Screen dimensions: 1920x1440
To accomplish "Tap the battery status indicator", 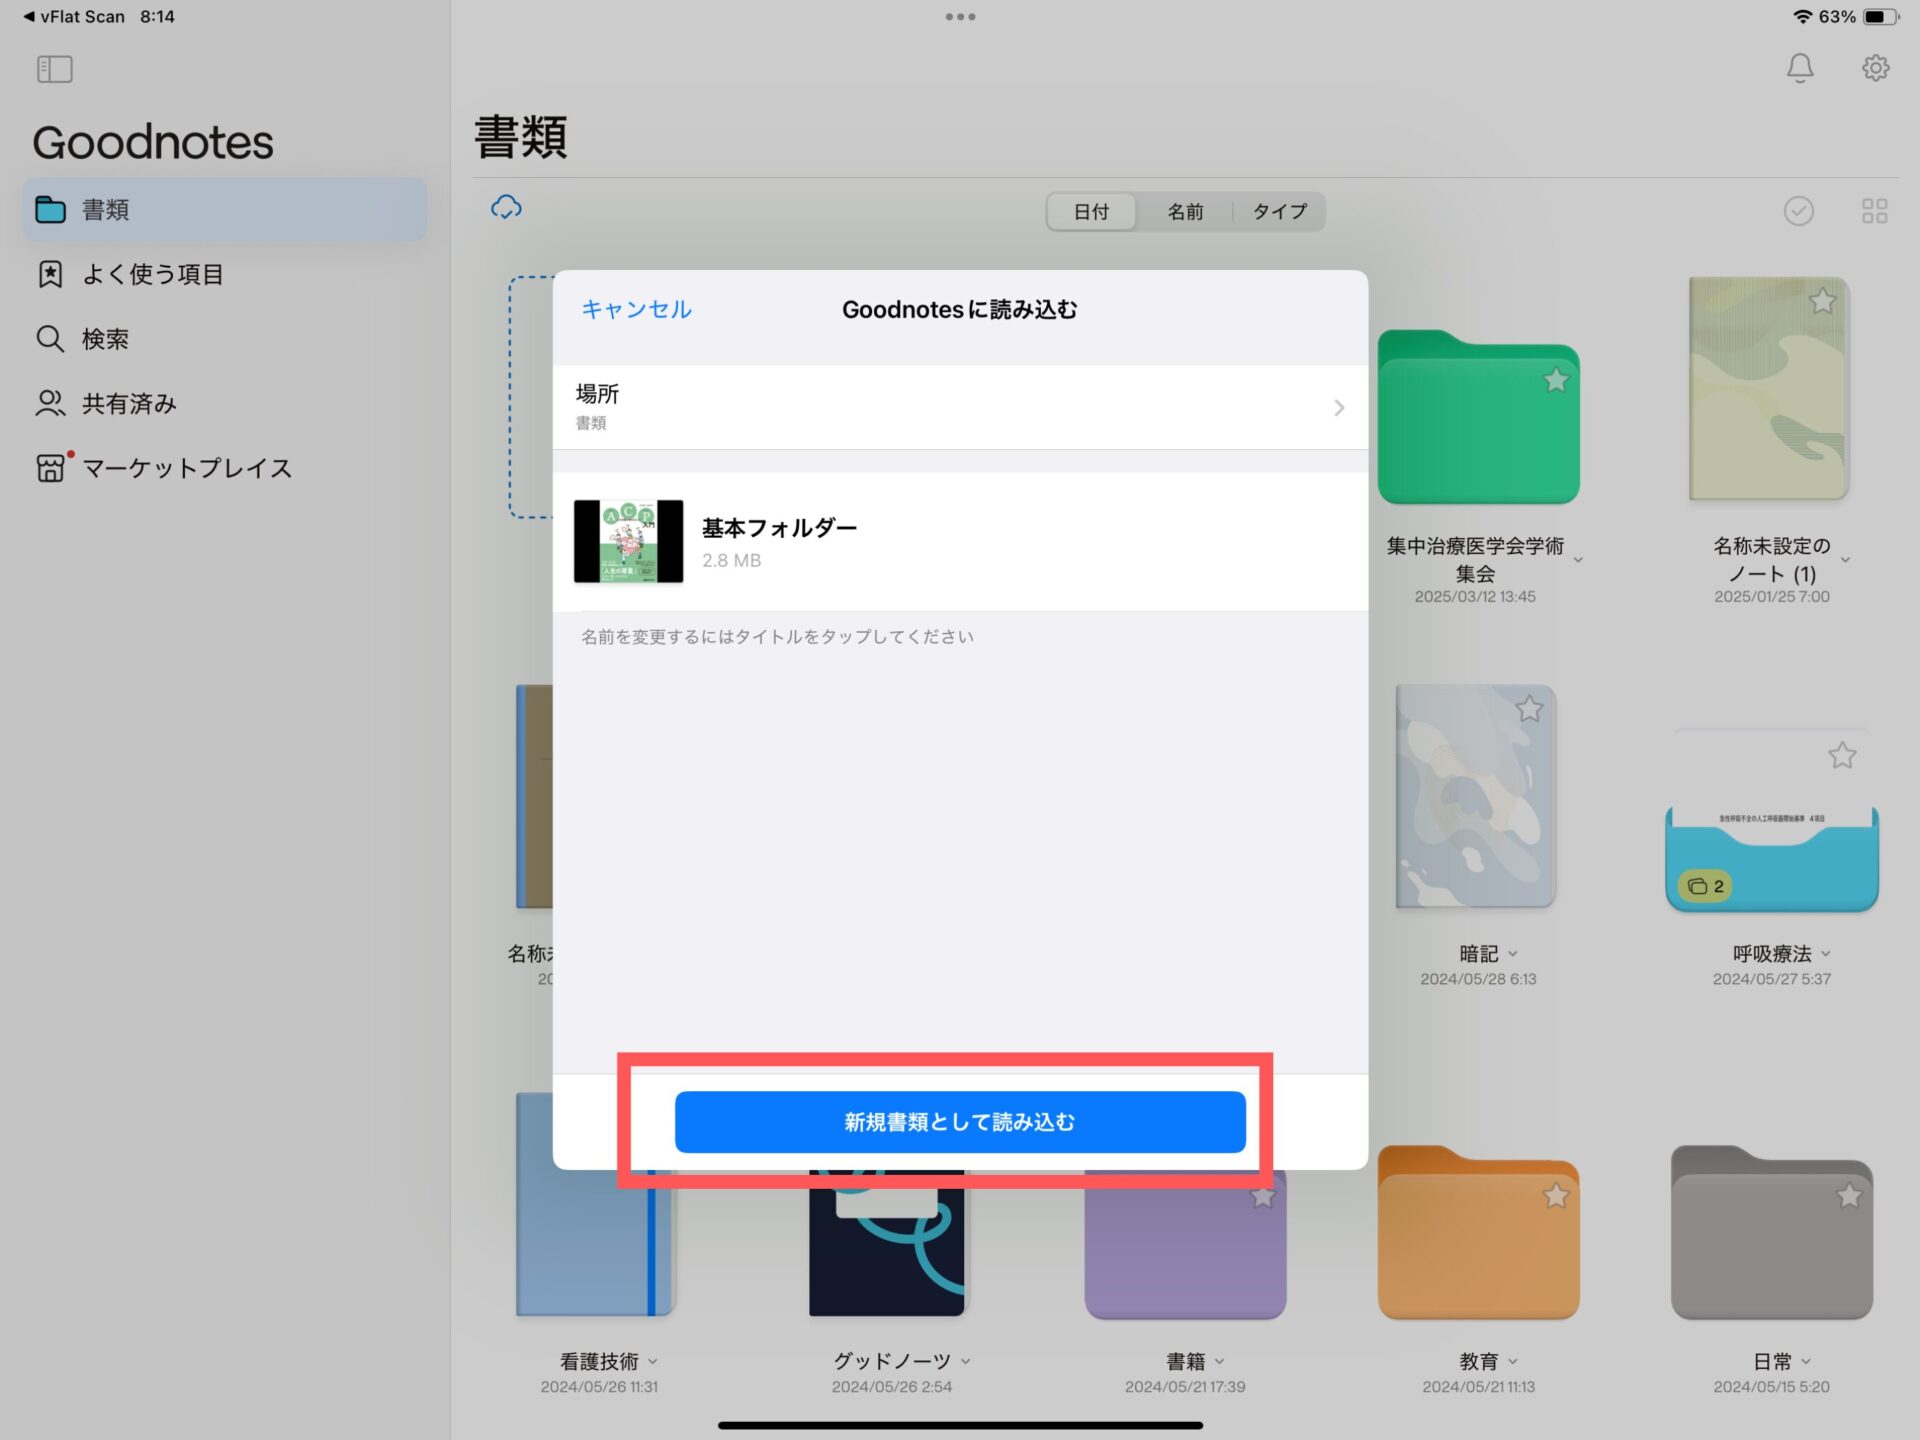I will tap(1880, 16).
